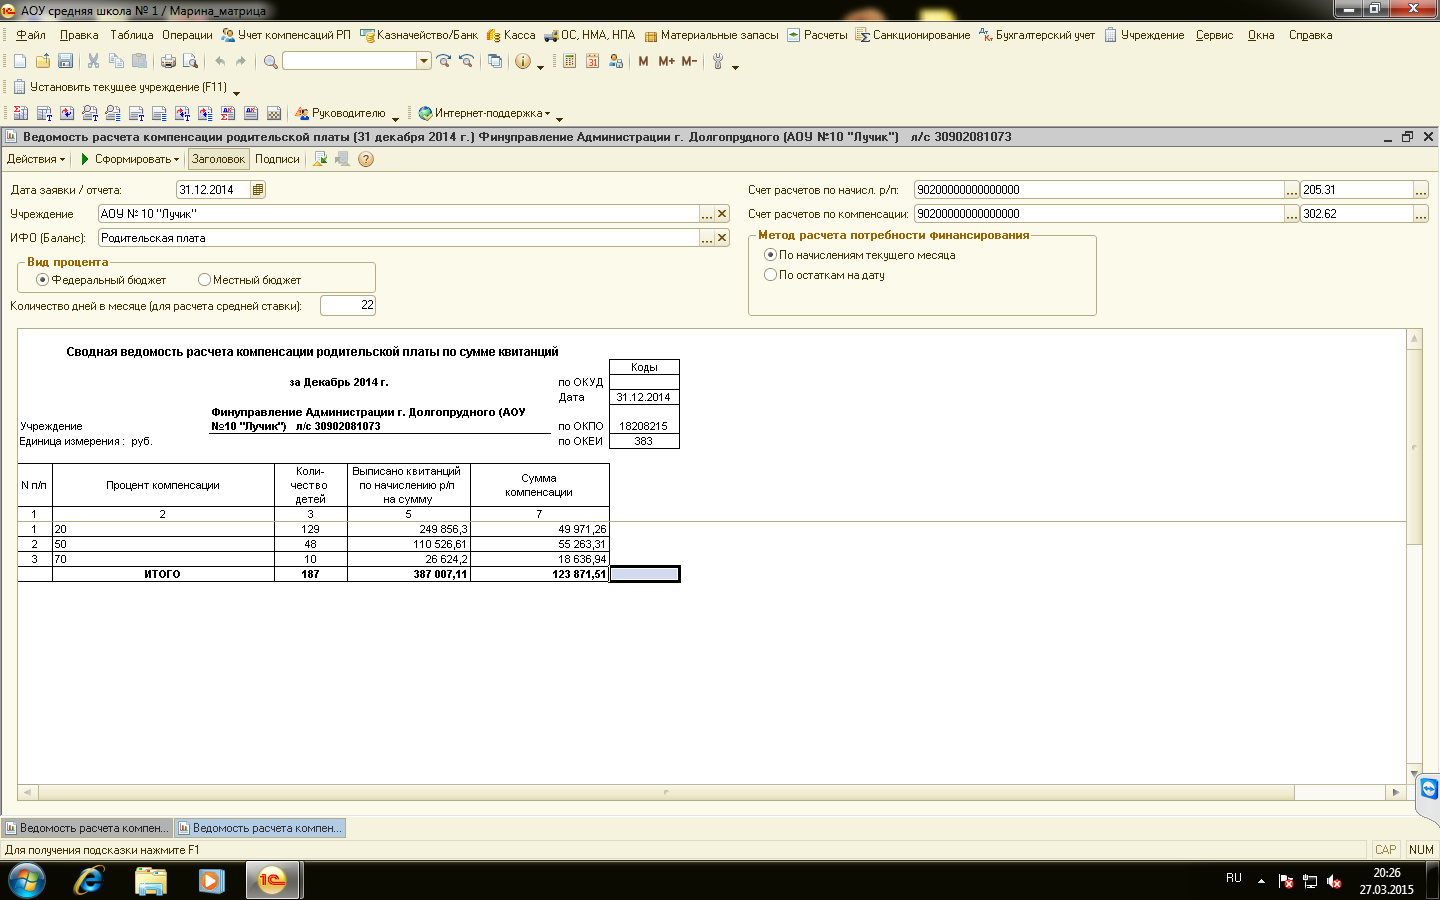Click the Подписи button
Image resolution: width=1440 pixels, height=900 pixels.
pos(277,159)
